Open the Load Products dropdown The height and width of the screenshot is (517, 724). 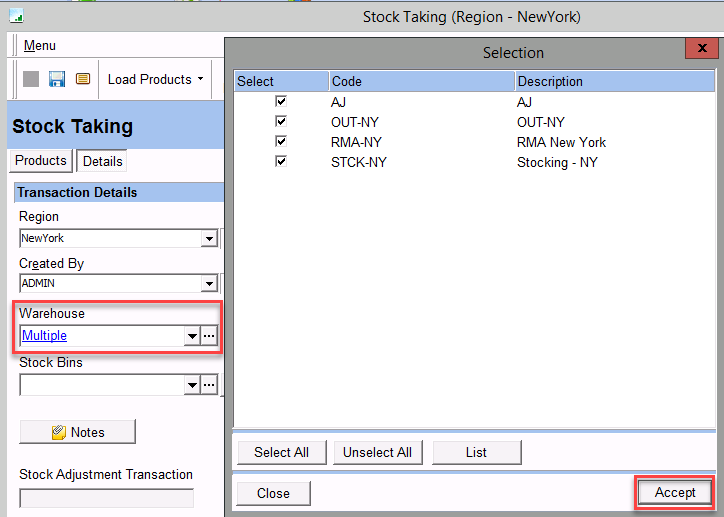pyautogui.click(x=155, y=79)
